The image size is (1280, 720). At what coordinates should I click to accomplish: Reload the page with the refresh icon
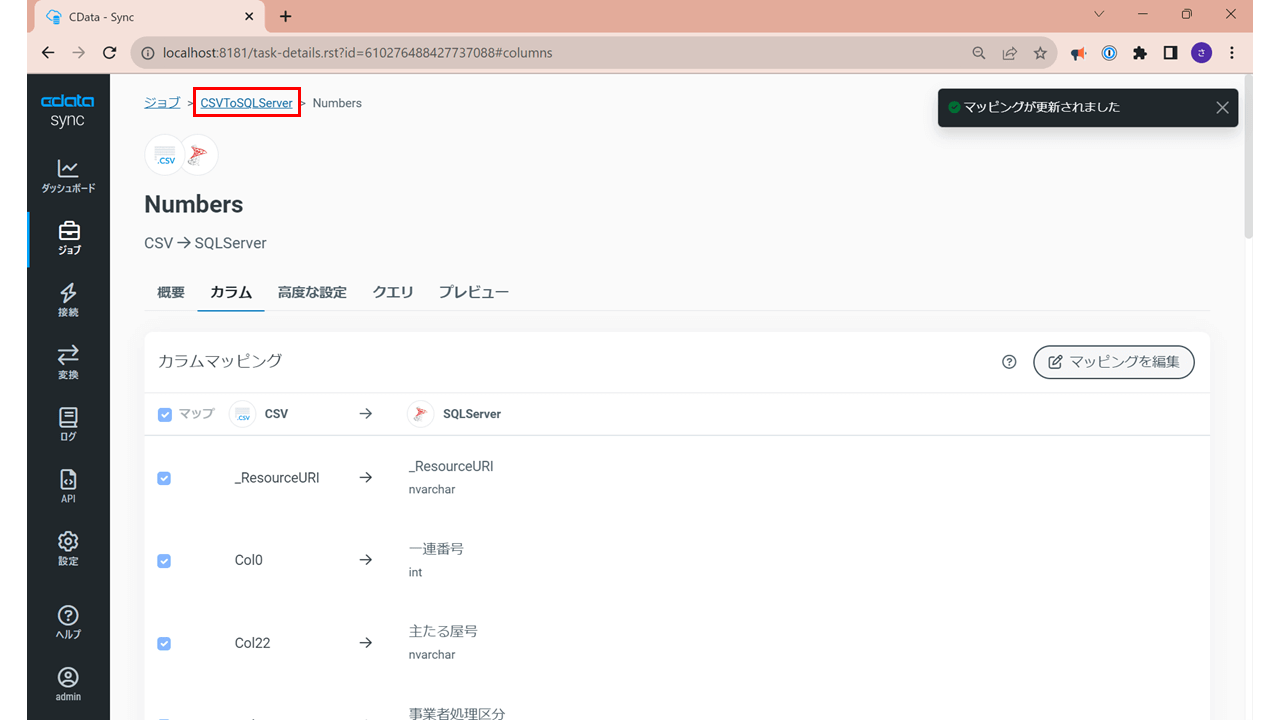110,53
